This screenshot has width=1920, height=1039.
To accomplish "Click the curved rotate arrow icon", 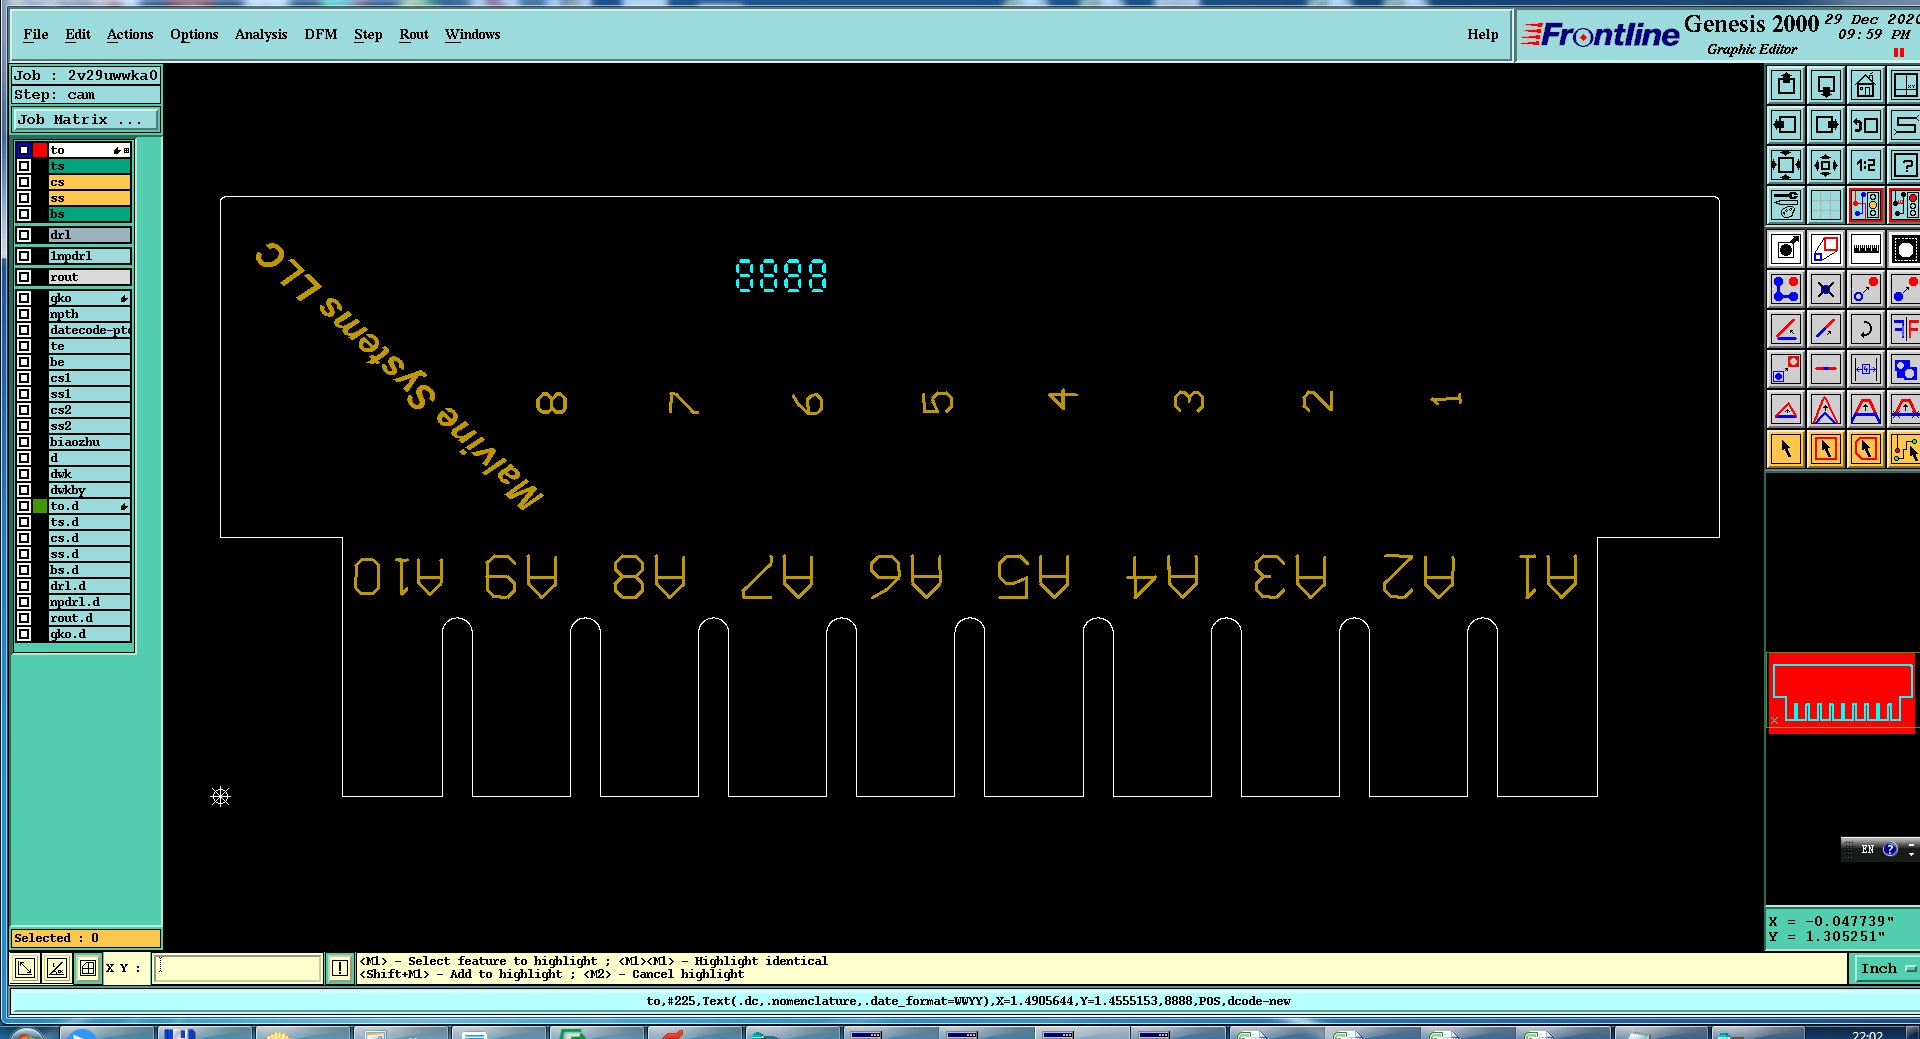I will [x=1866, y=329].
